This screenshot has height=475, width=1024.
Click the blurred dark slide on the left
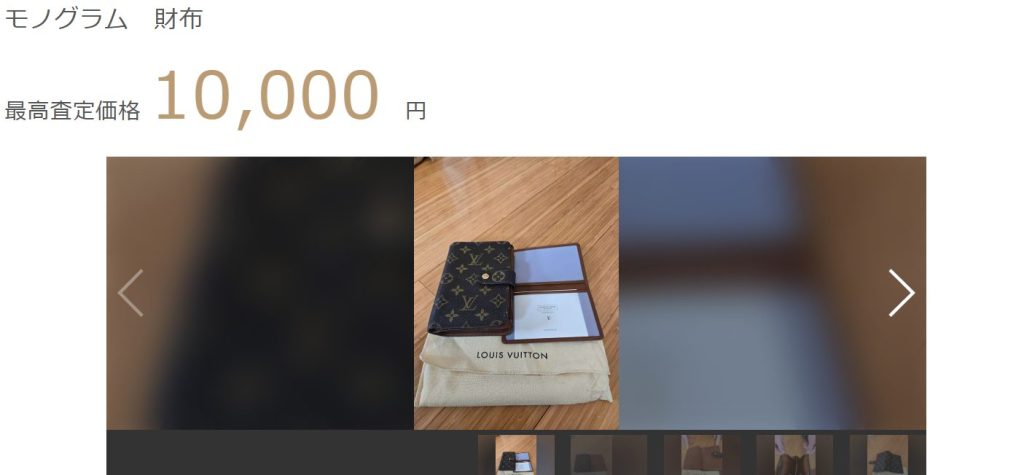(x=260, y=293)
